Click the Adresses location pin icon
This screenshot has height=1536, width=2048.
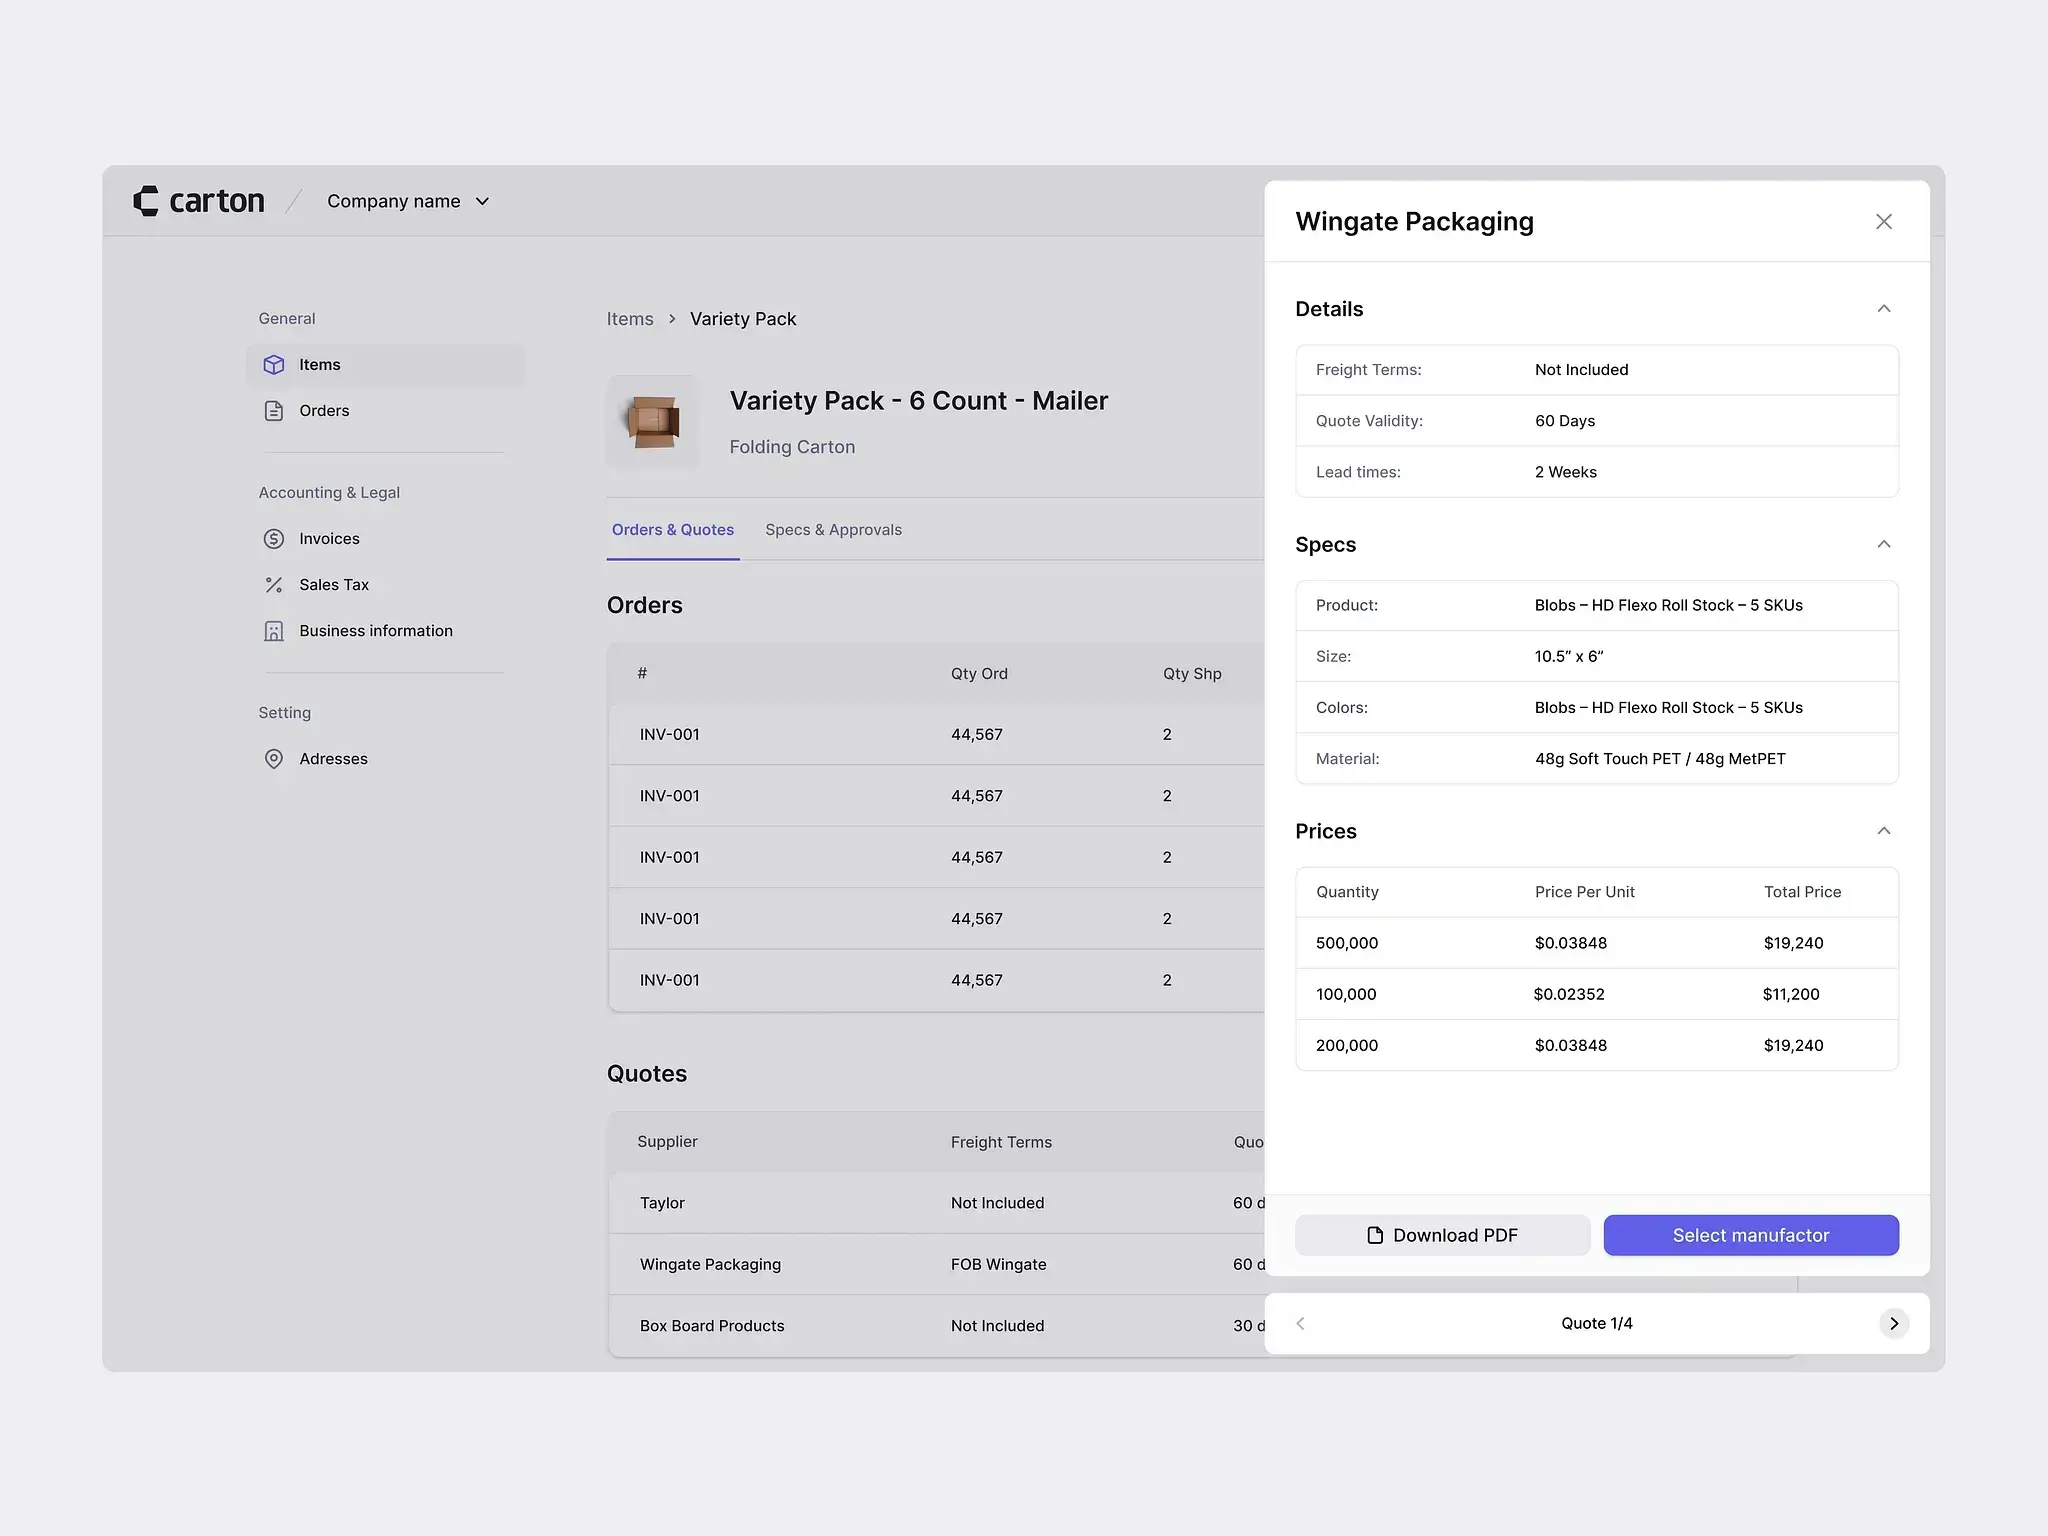coord(273,759)
